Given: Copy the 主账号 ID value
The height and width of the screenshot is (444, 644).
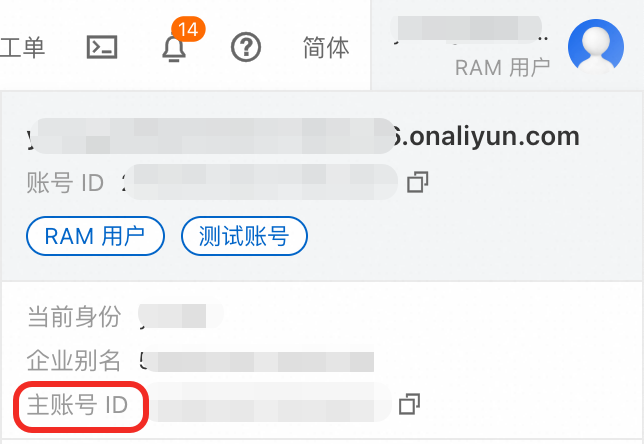Looking at the screenshot, I should (409, 404).
